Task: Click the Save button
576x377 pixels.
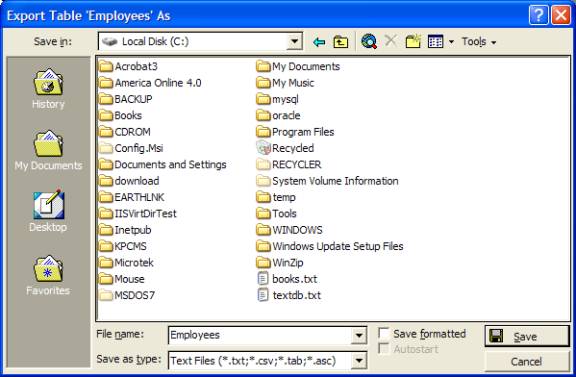Action: point(527,336)
